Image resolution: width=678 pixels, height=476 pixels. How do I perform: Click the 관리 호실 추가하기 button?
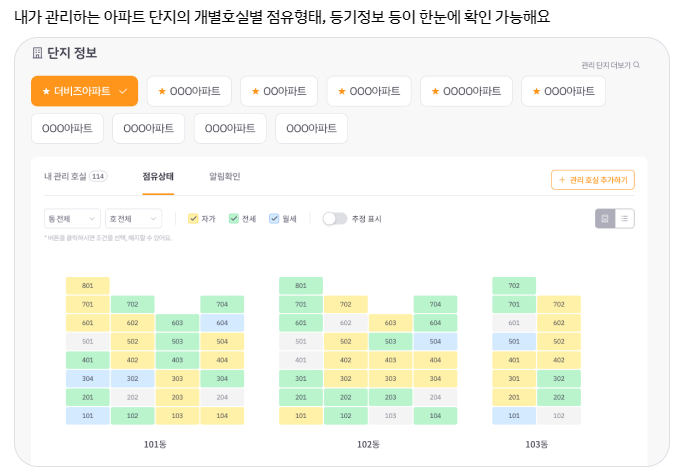tap(593, 180)
